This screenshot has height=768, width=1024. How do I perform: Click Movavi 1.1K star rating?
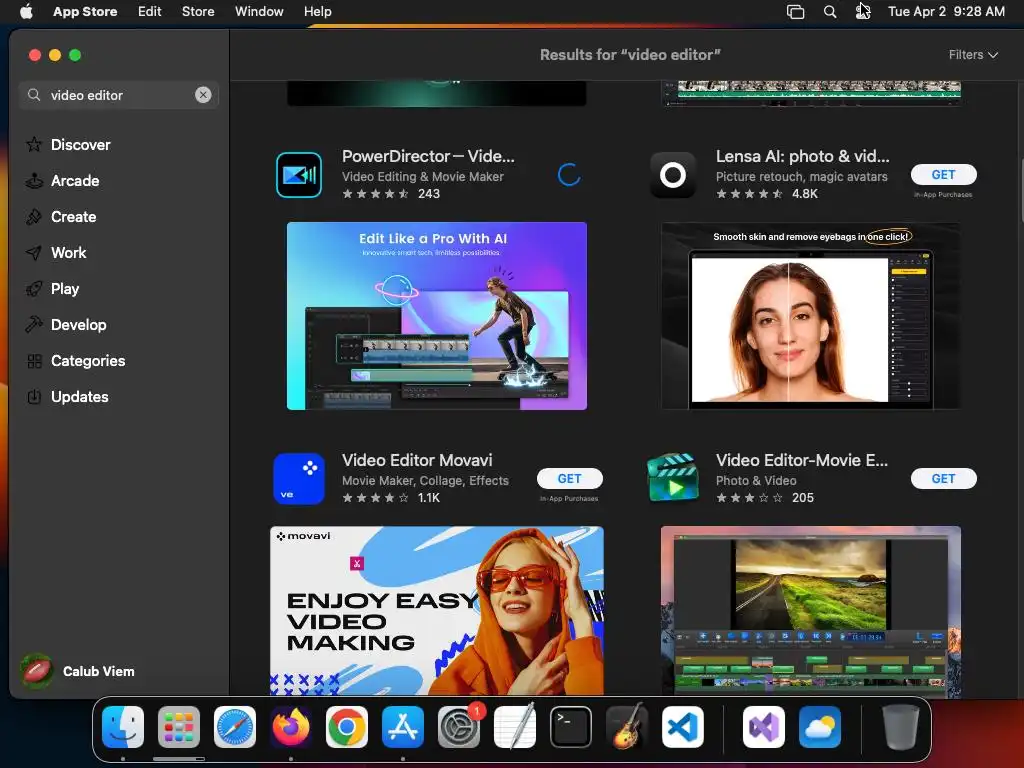coord(391,498)
